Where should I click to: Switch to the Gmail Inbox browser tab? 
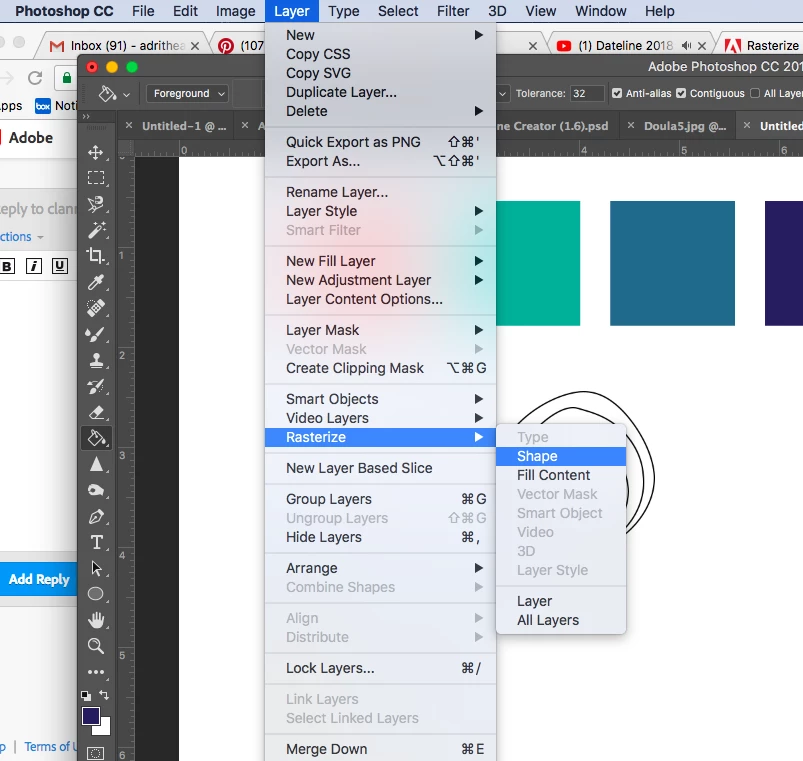tap(123, 46)
